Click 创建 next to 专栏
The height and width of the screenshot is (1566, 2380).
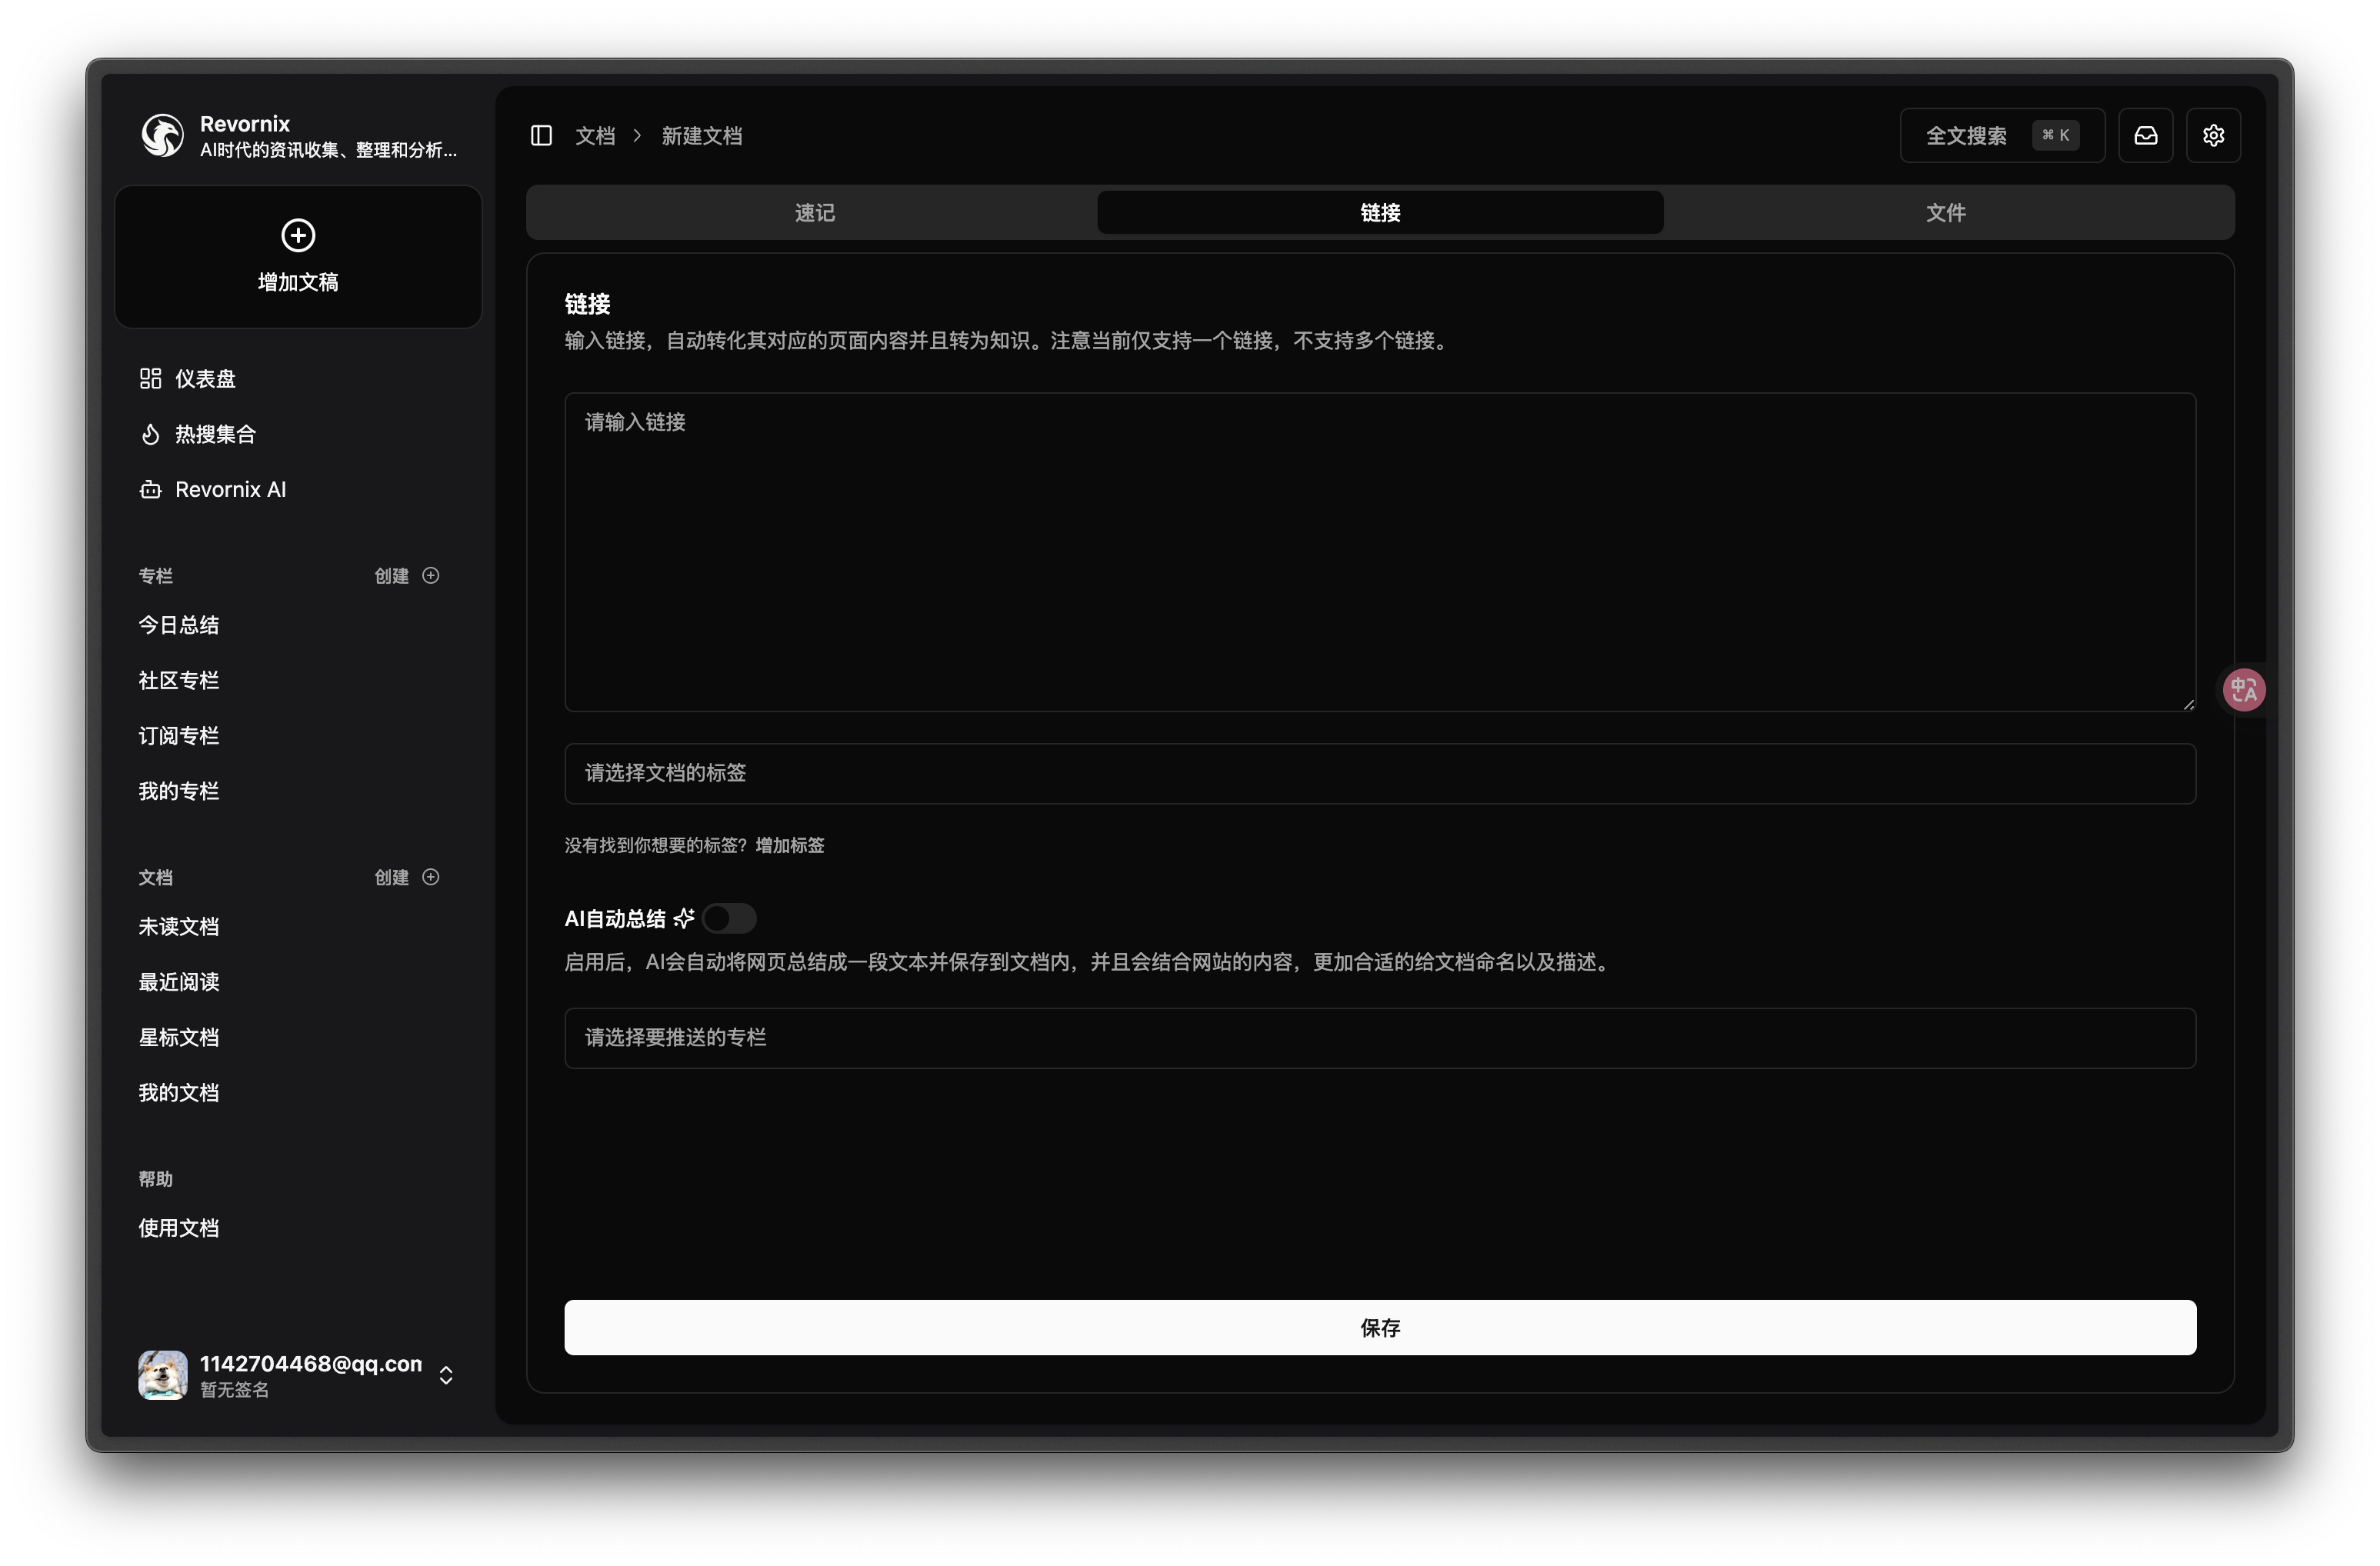(x=392, y=575)
